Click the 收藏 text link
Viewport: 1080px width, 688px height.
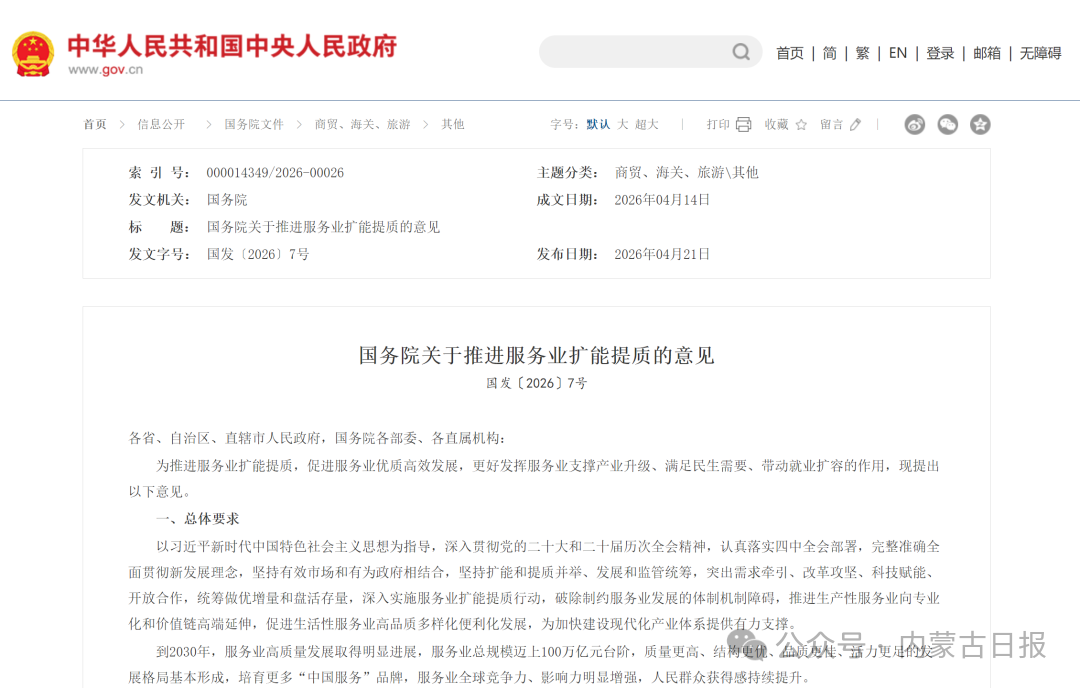pyautogui.click(x=776, y=125)
